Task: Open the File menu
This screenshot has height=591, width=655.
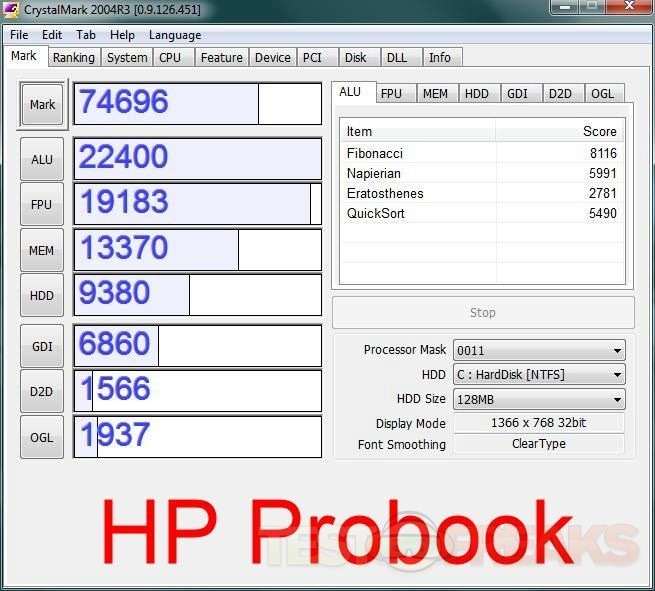Action: (x=19, y=35)
